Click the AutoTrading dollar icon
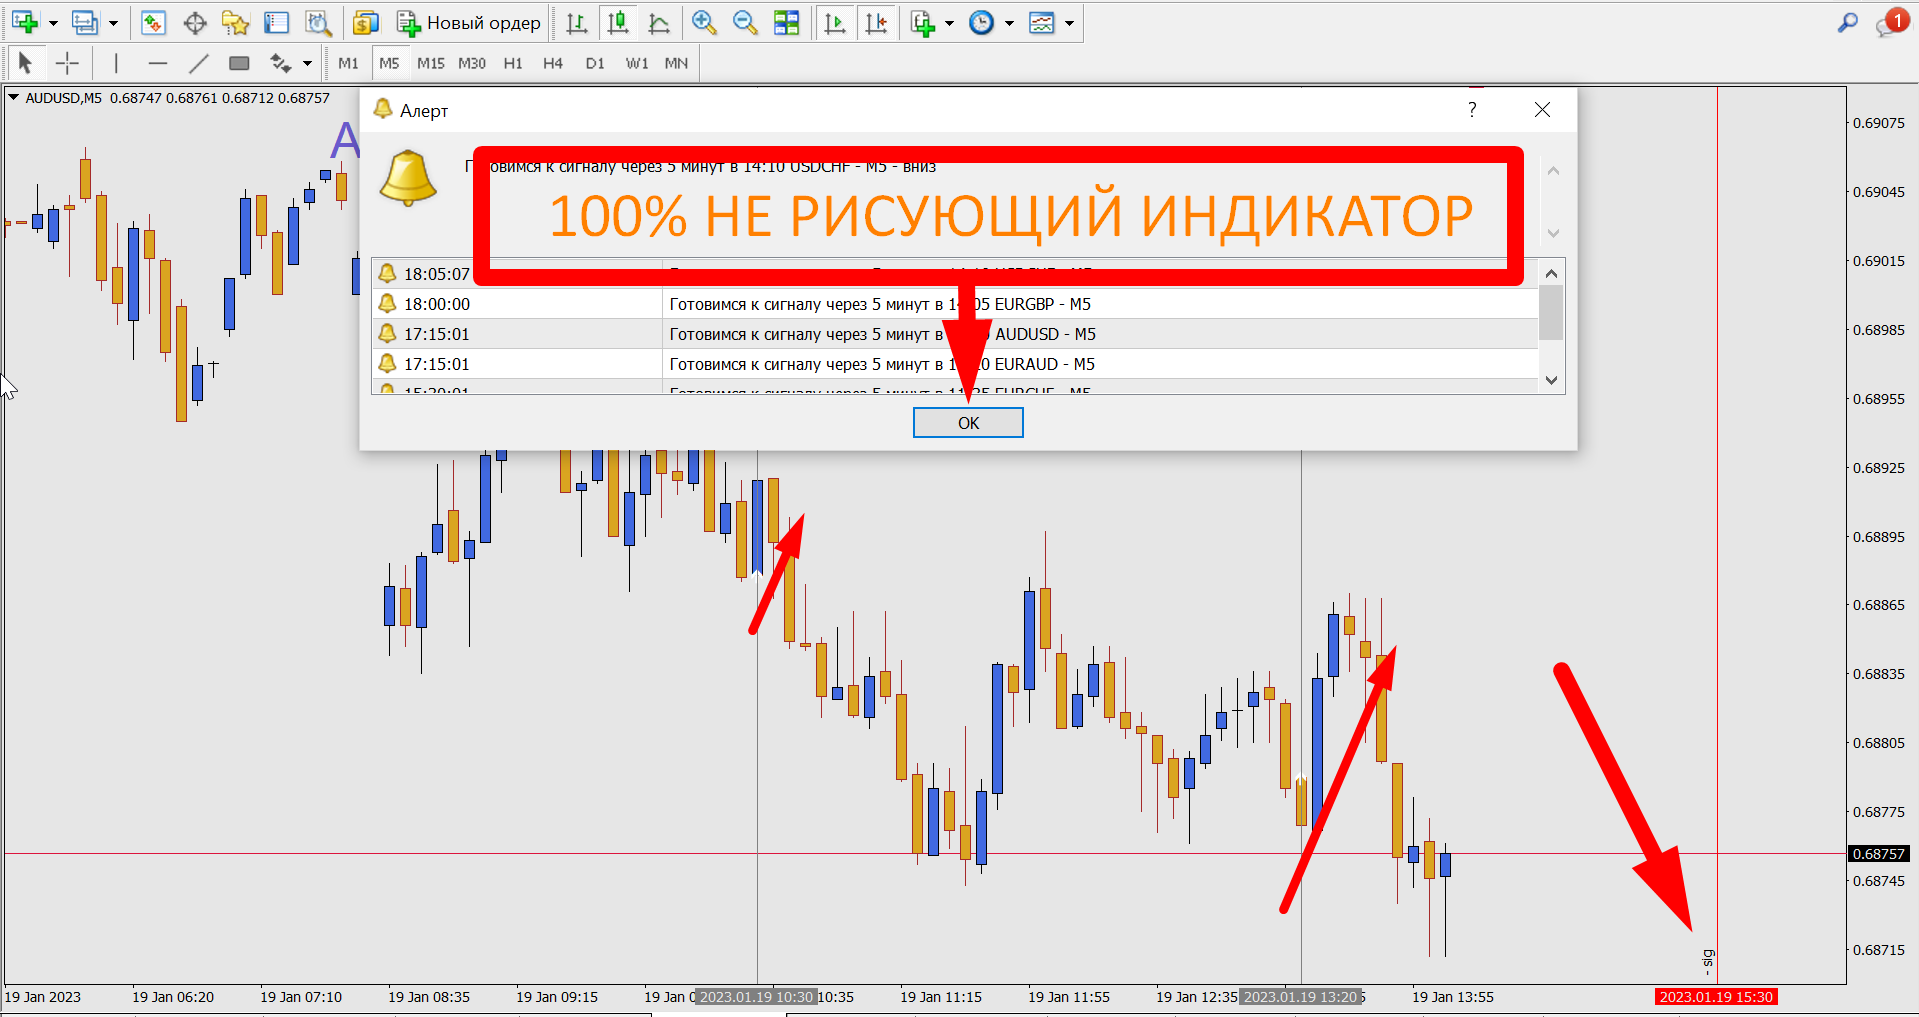Viewport: 1919px width, 1017px height. [366, 22]
